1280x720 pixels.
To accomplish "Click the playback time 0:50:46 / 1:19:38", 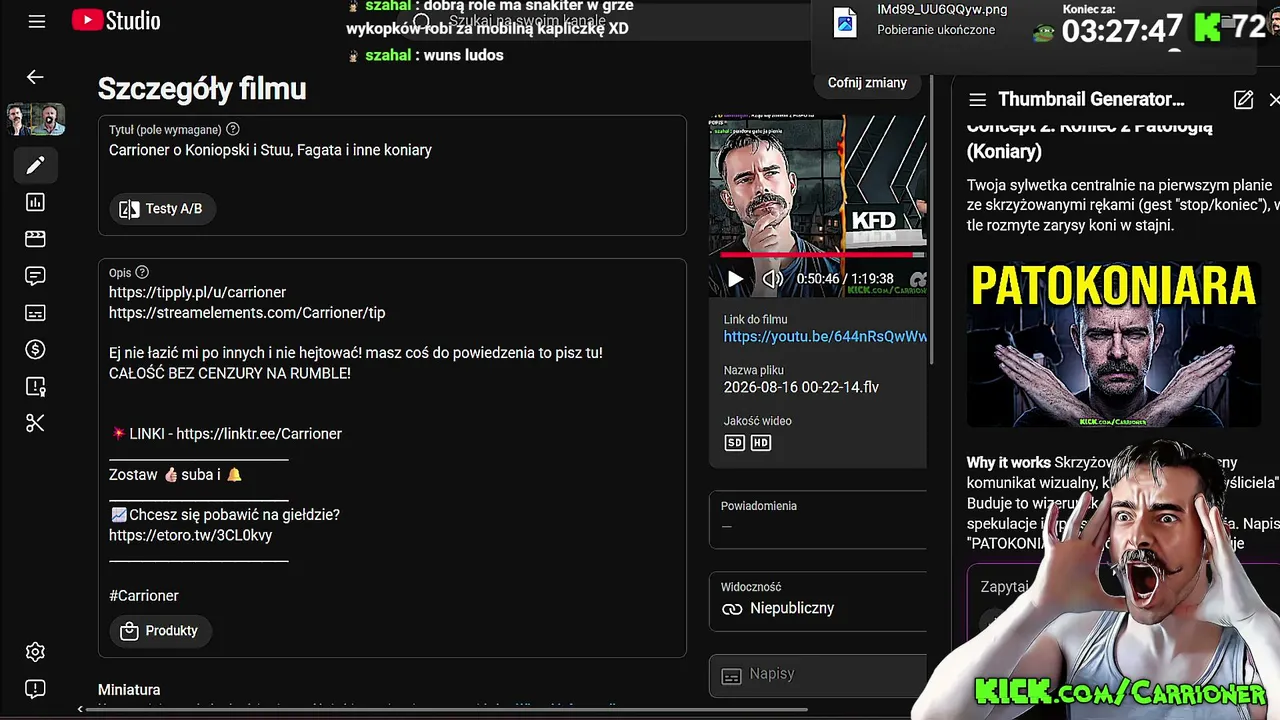I will 845,280.
